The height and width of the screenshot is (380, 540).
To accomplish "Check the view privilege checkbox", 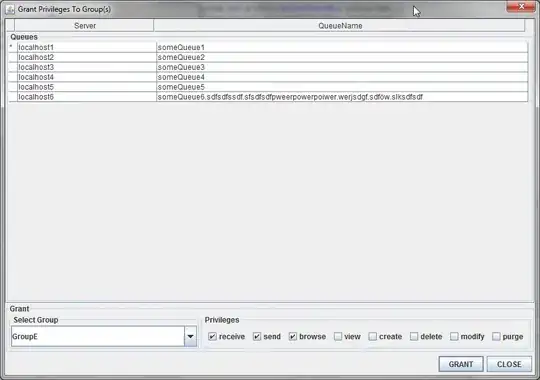I will click(x=338, y=337).
